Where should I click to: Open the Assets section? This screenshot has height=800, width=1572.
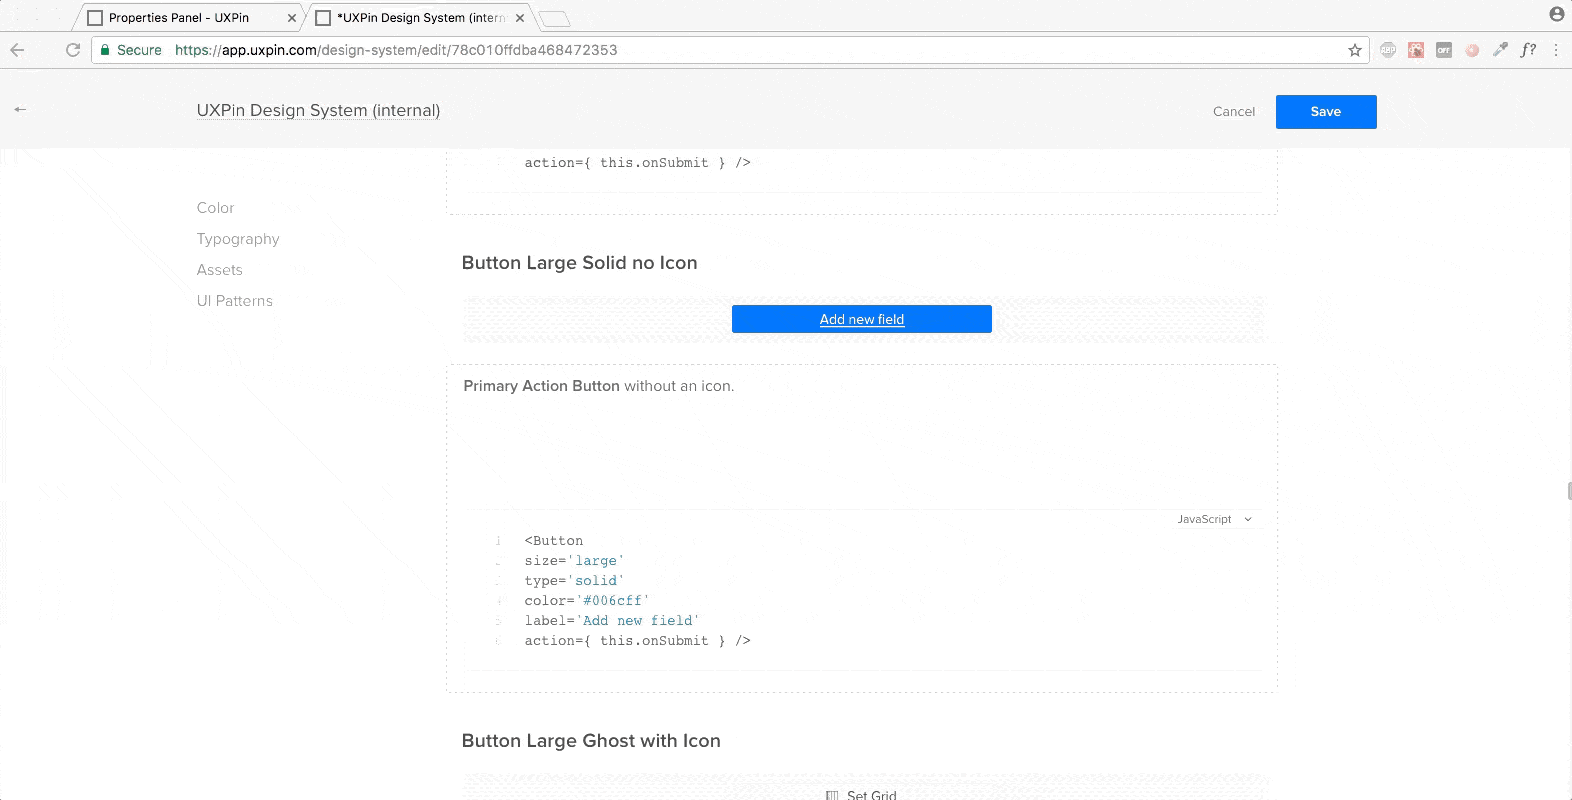point(219,270)
